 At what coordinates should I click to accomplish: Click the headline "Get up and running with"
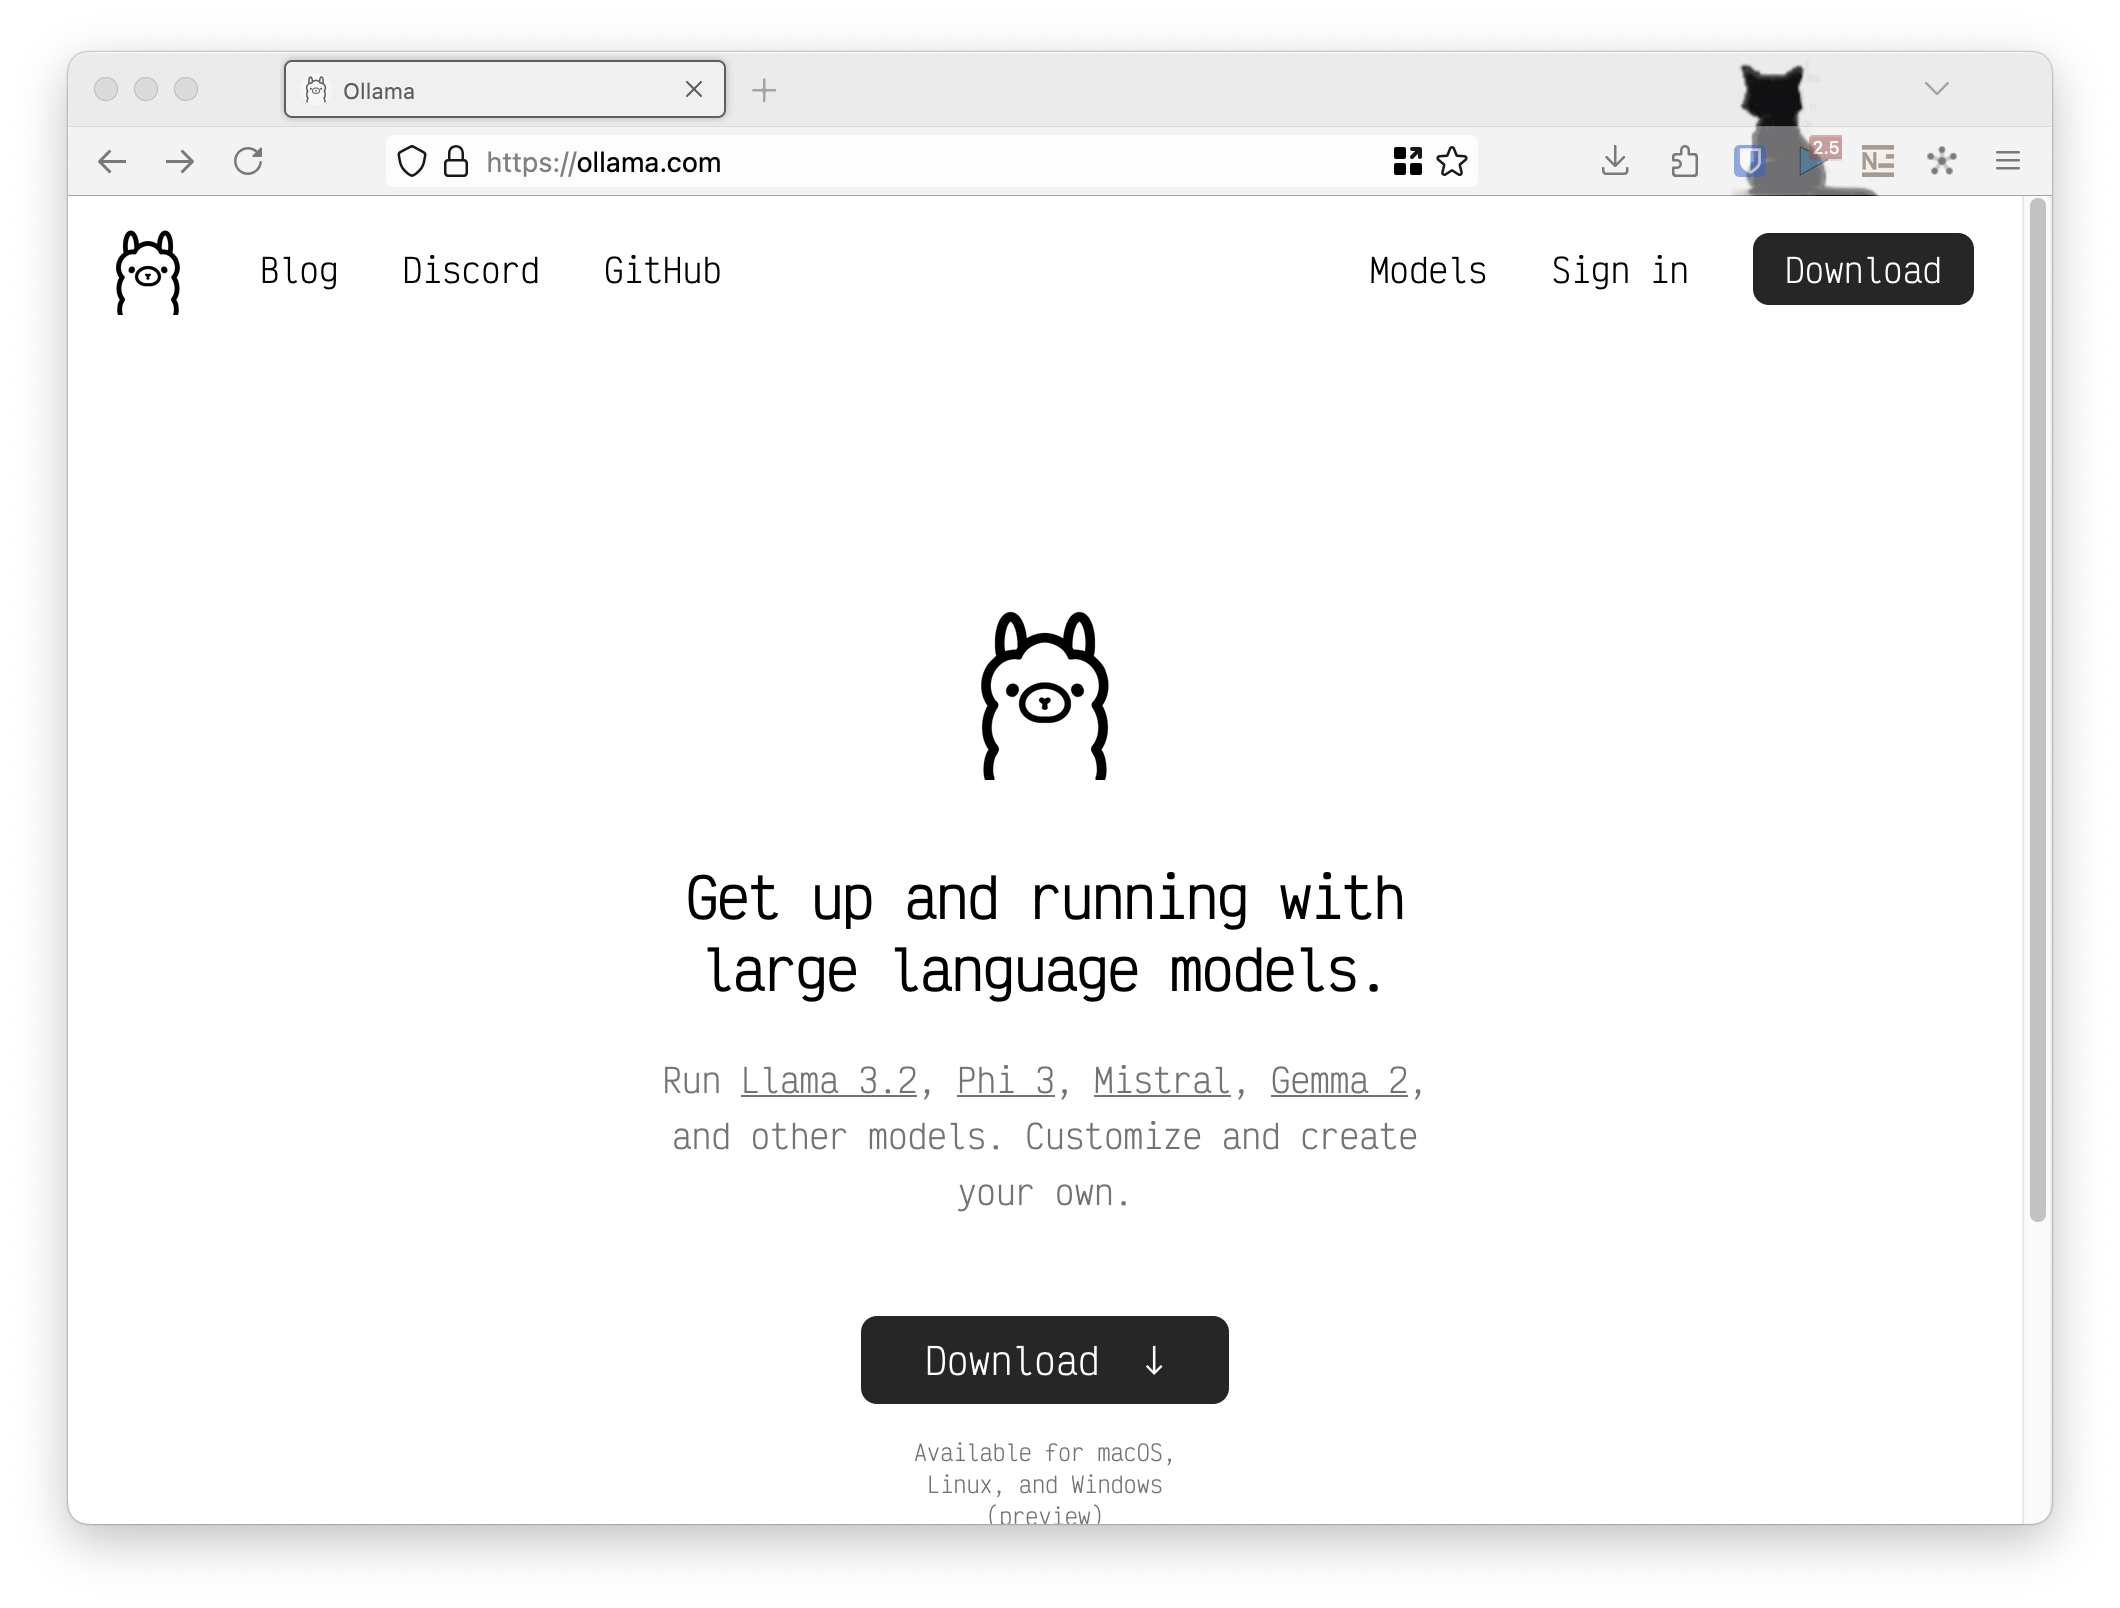(x=1045, y=899)
